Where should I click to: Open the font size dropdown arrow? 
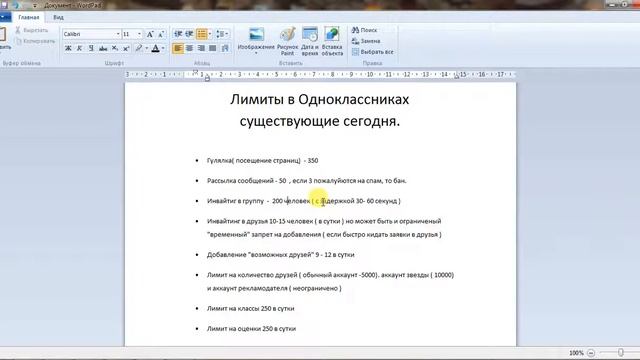(x=140, y=34)
